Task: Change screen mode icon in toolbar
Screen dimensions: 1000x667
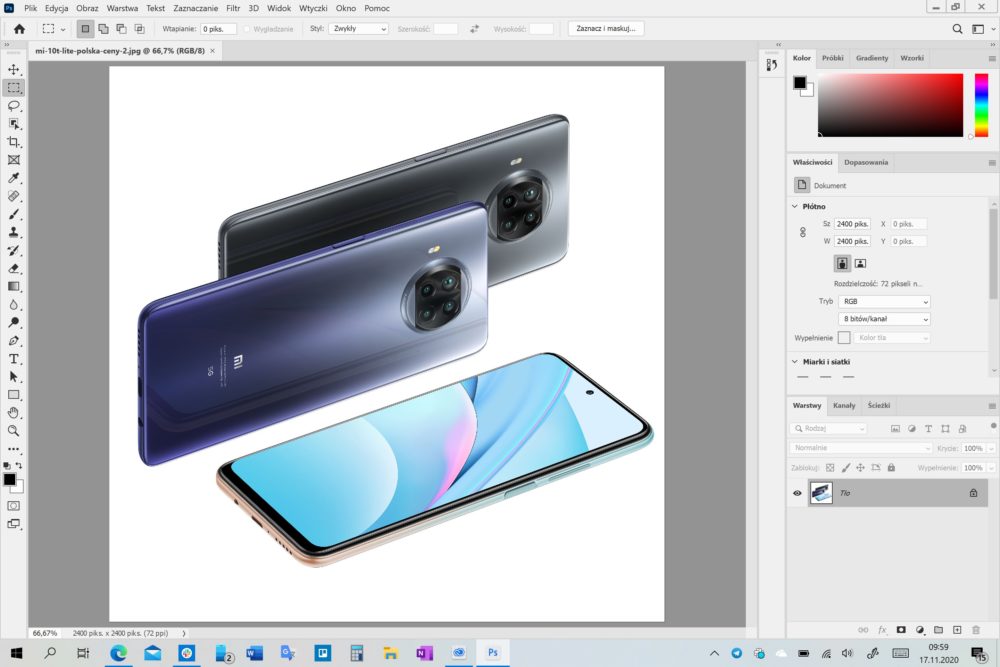Action: [x=13, y=524]
